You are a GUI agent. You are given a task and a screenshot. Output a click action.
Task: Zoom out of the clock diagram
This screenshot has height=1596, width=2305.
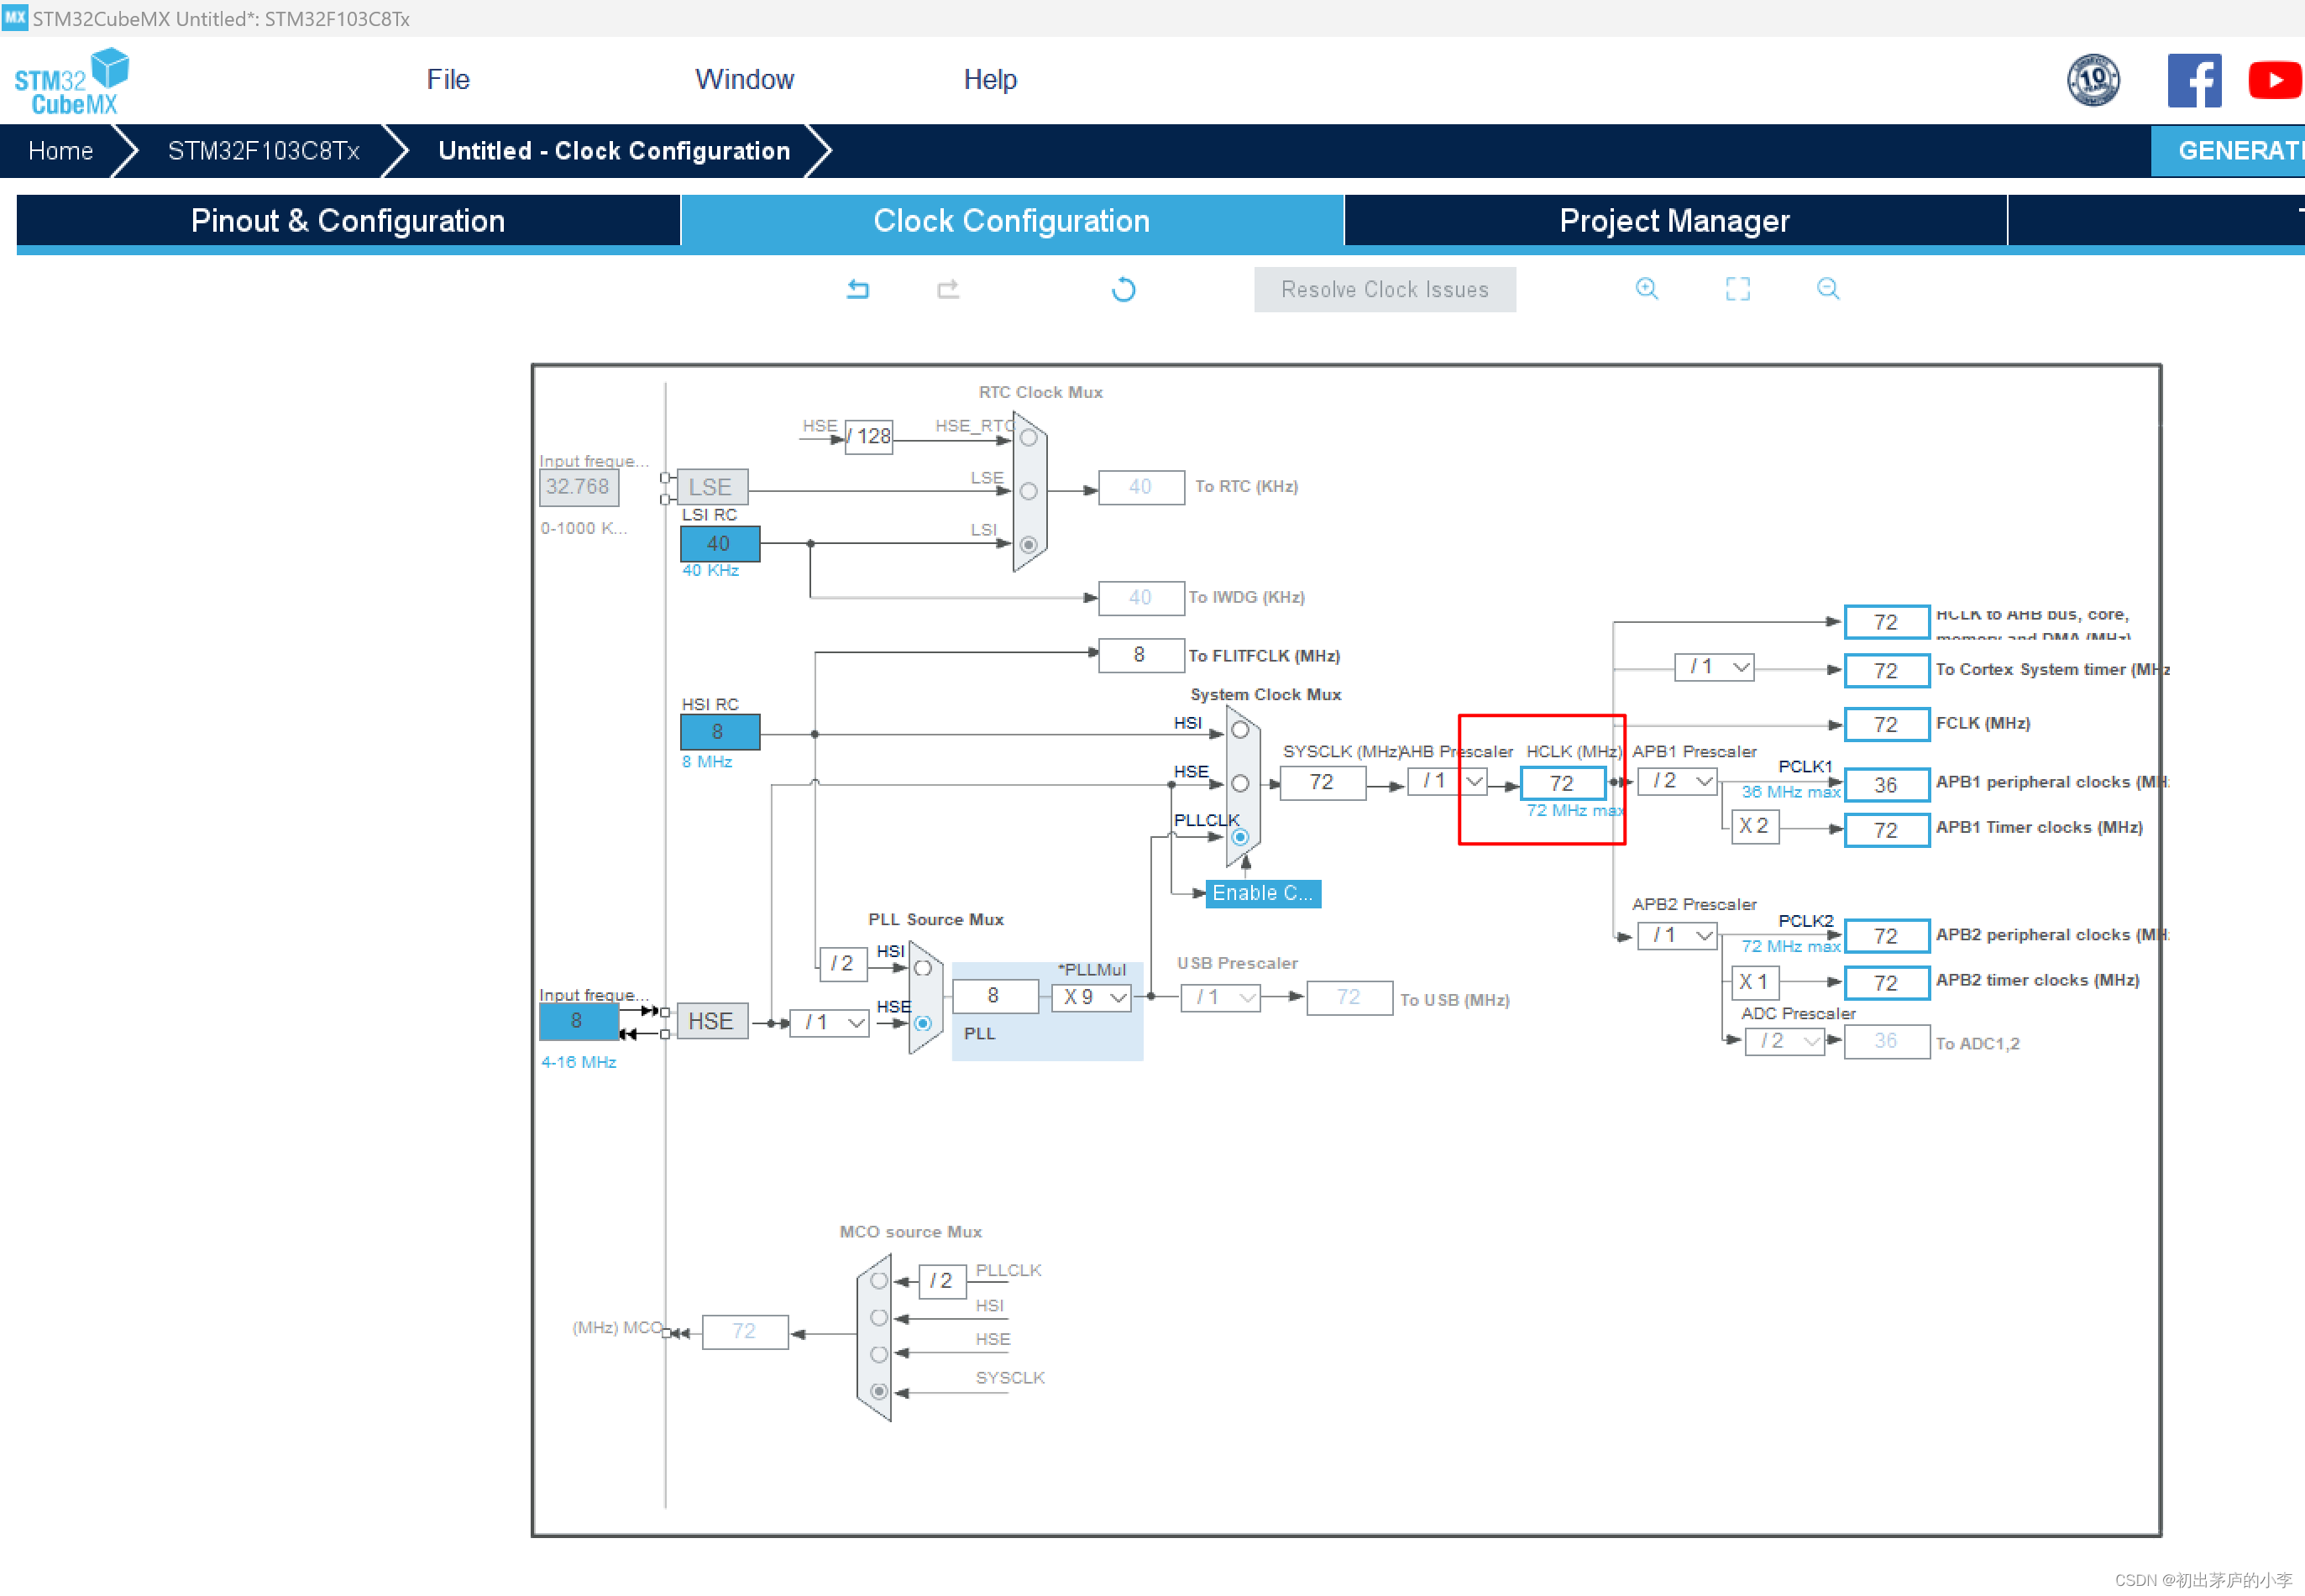coord(1828,289)
